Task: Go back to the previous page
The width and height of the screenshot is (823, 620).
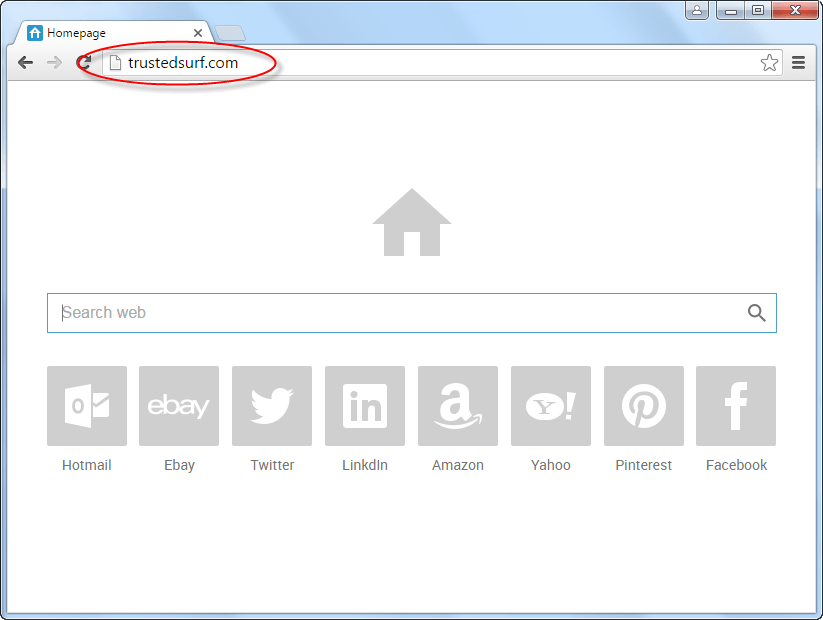Action: (x=25, y=63)
